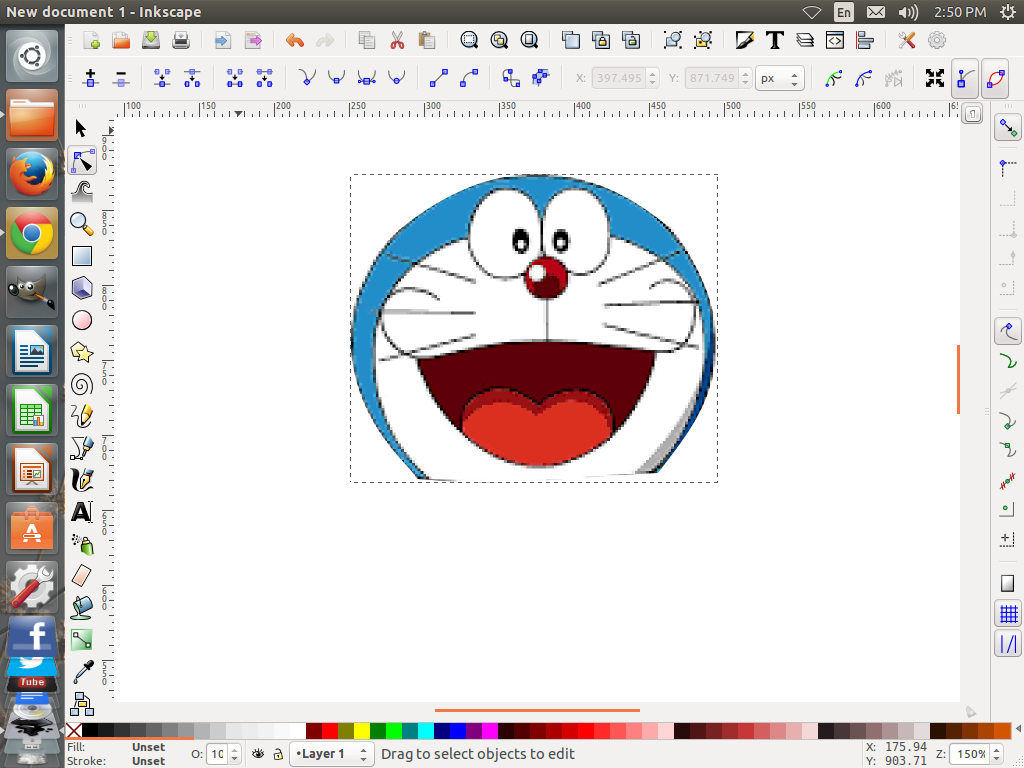Zoom to fit selection icon
The width and height of the screenshot is (1024, 768).
point(469,40)
